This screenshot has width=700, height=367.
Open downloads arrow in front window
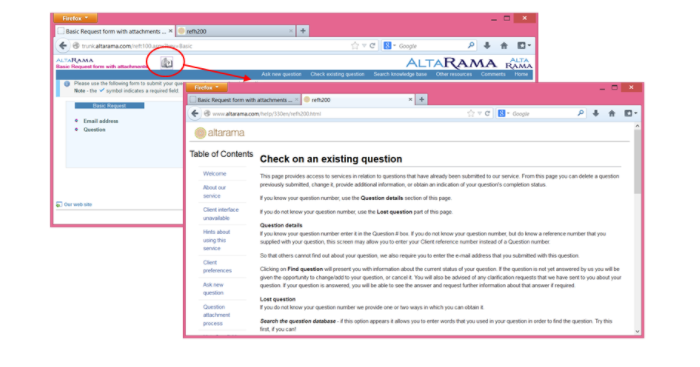596,113
